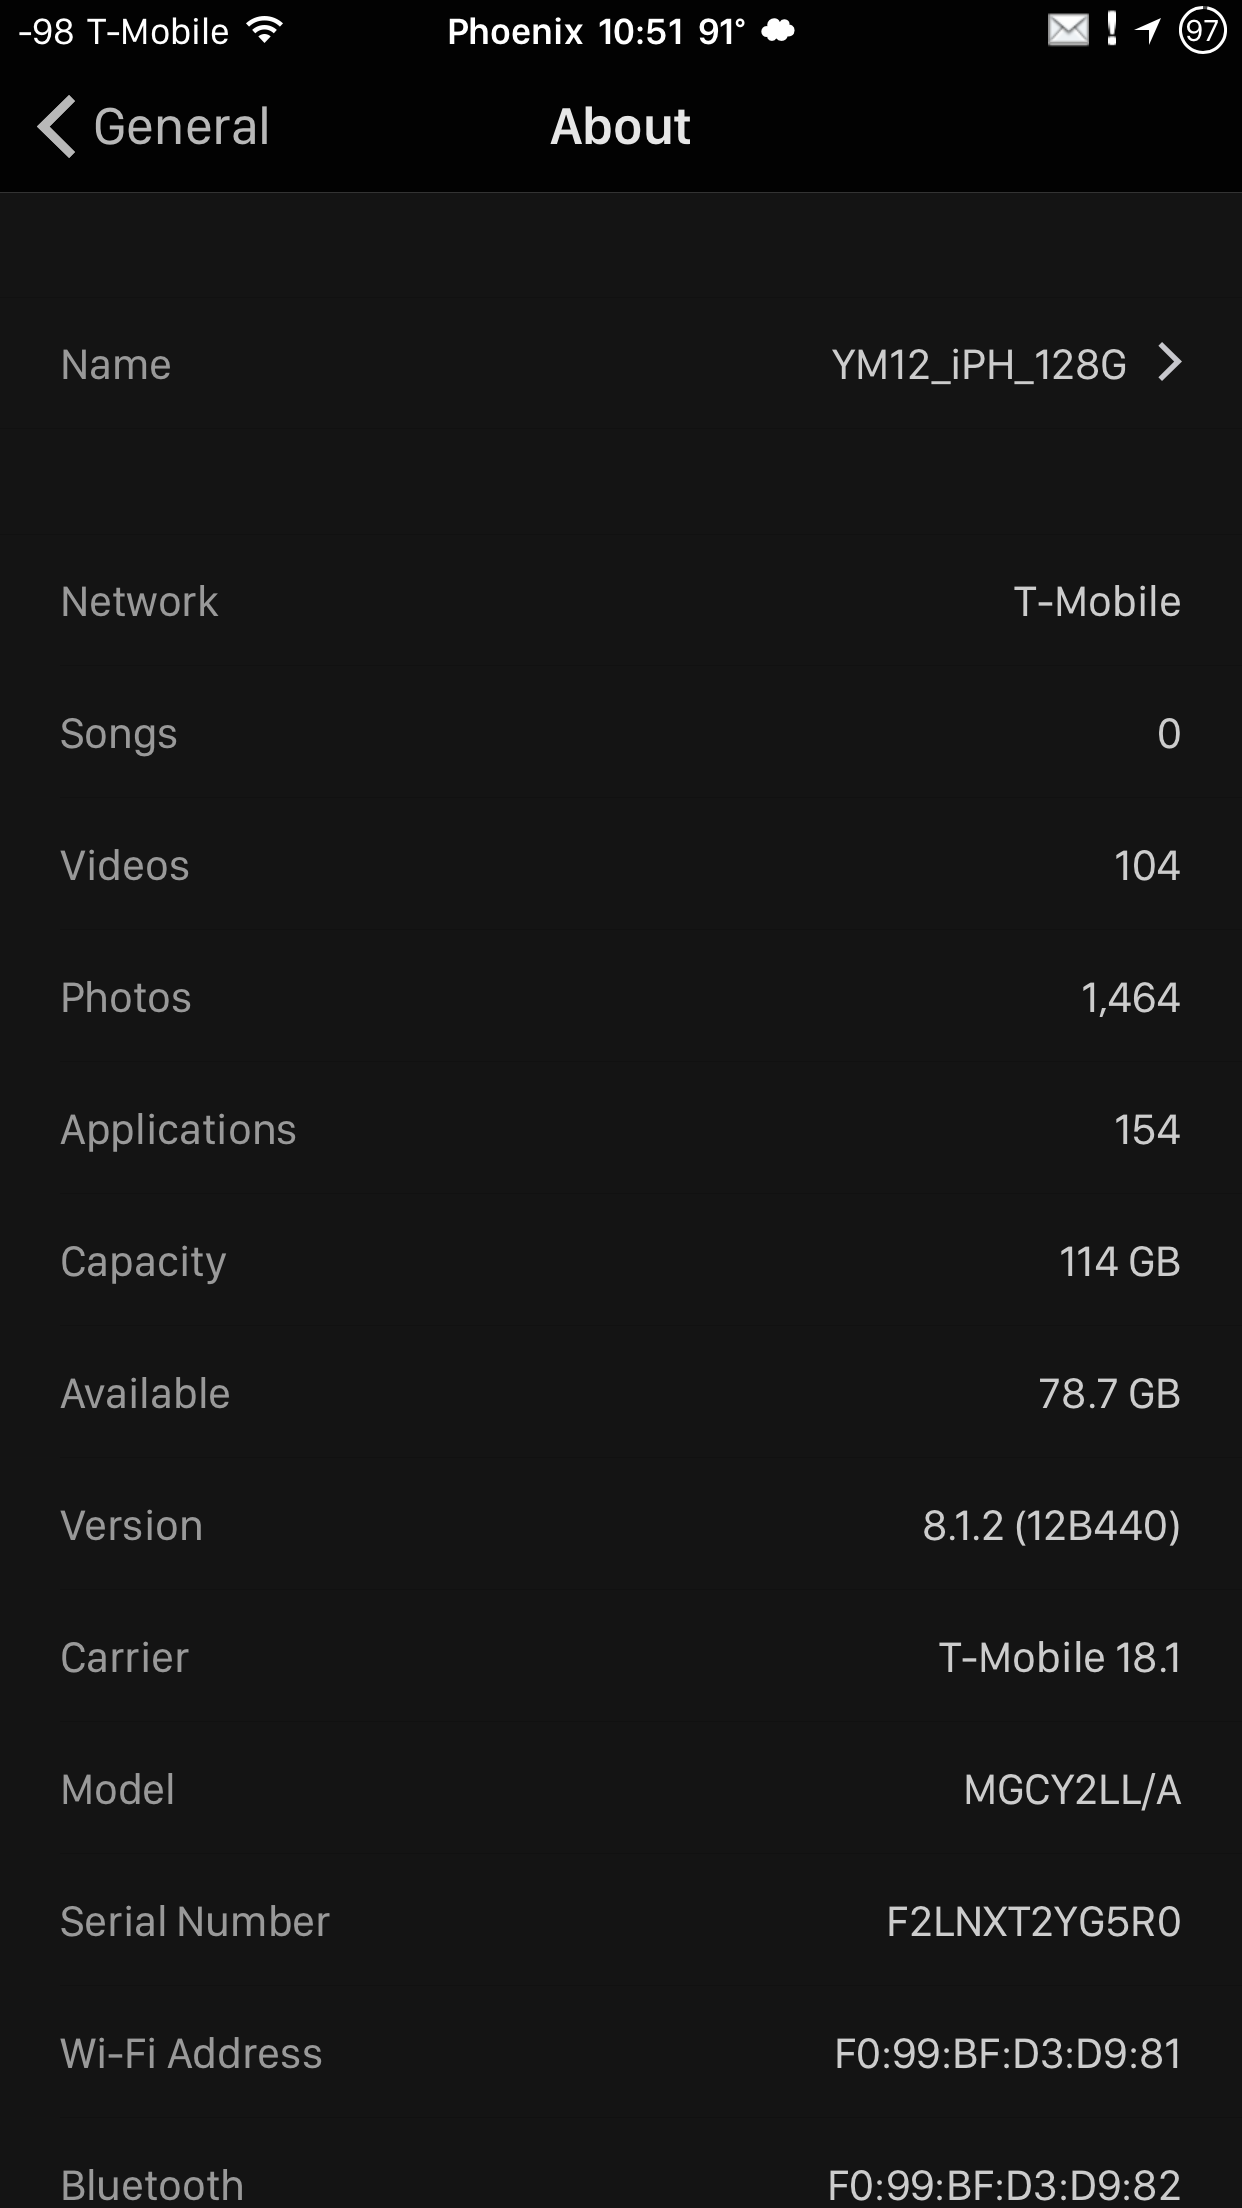Open device name YM12_iPH_128G
The height and width of the screenshot is (2208, 1242).
click(978, 365)
